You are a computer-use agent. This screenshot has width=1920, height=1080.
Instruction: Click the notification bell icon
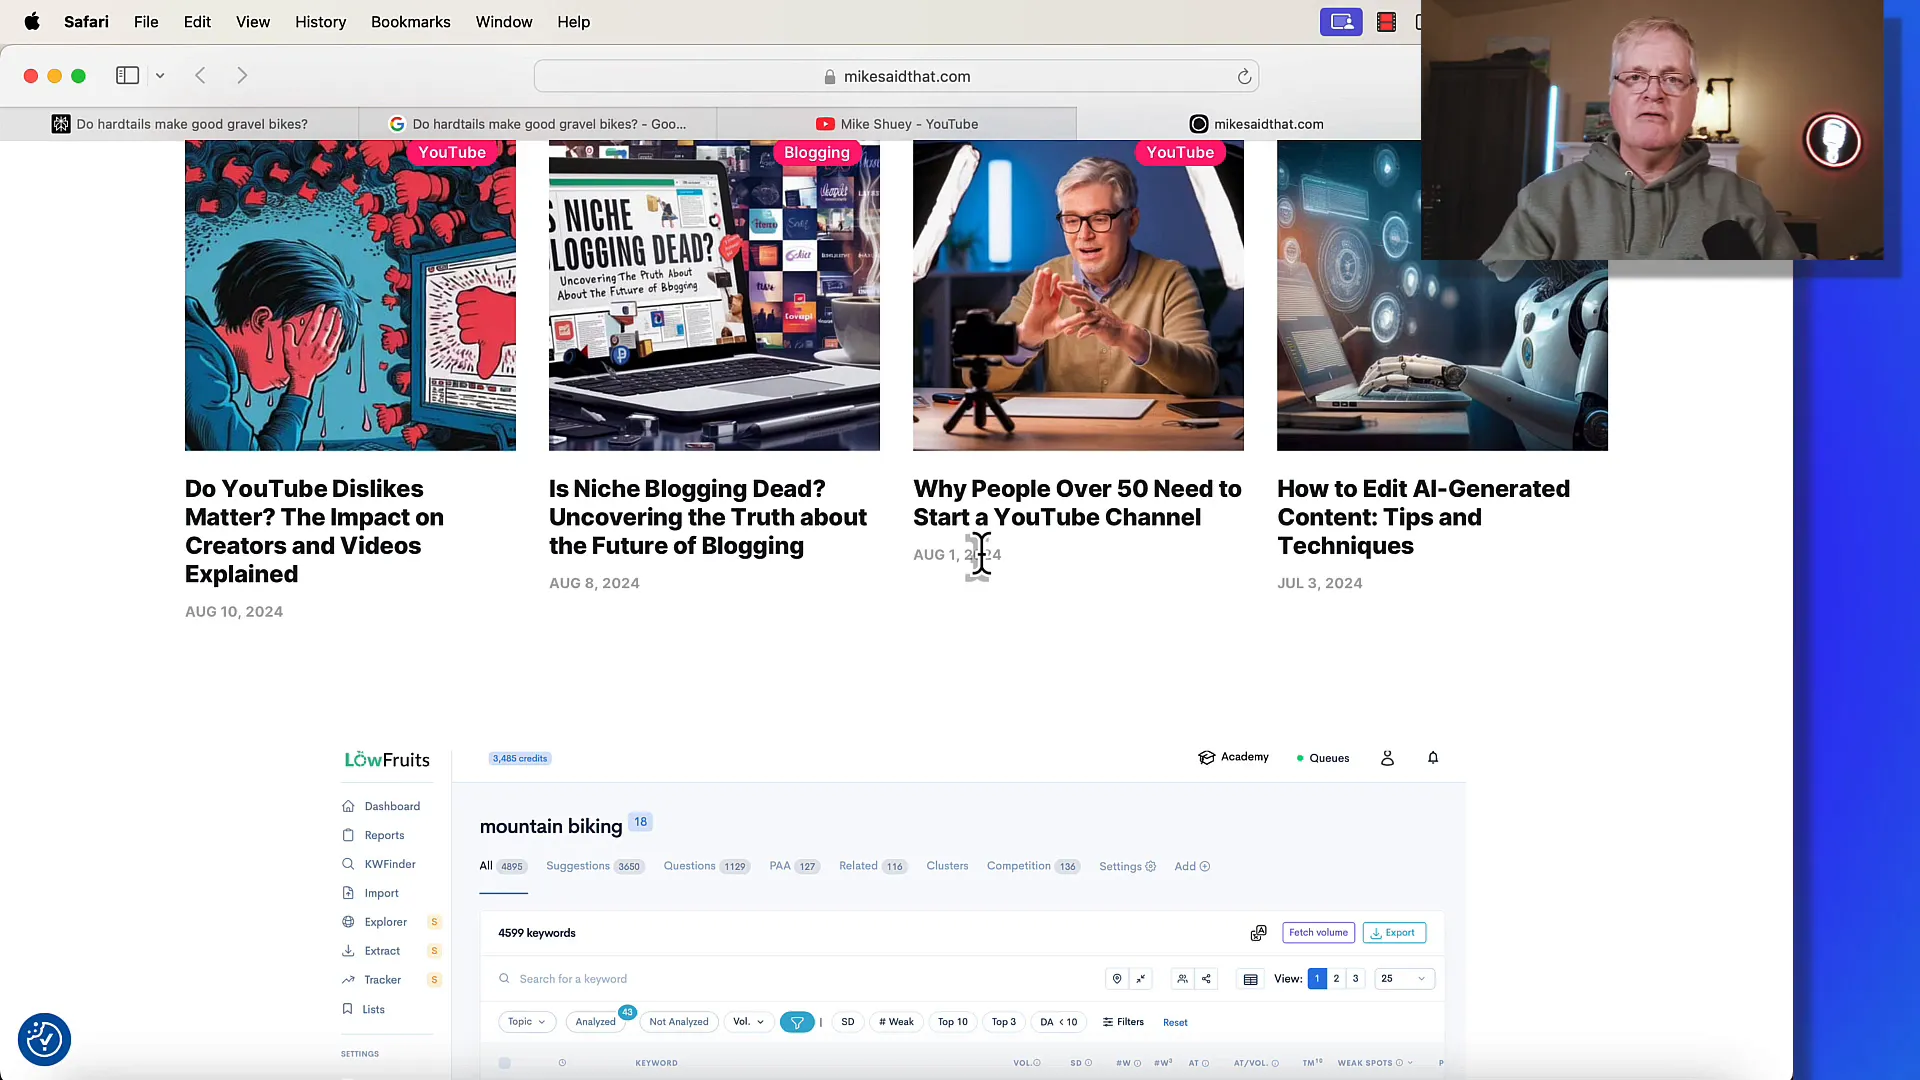[1432, 757]
